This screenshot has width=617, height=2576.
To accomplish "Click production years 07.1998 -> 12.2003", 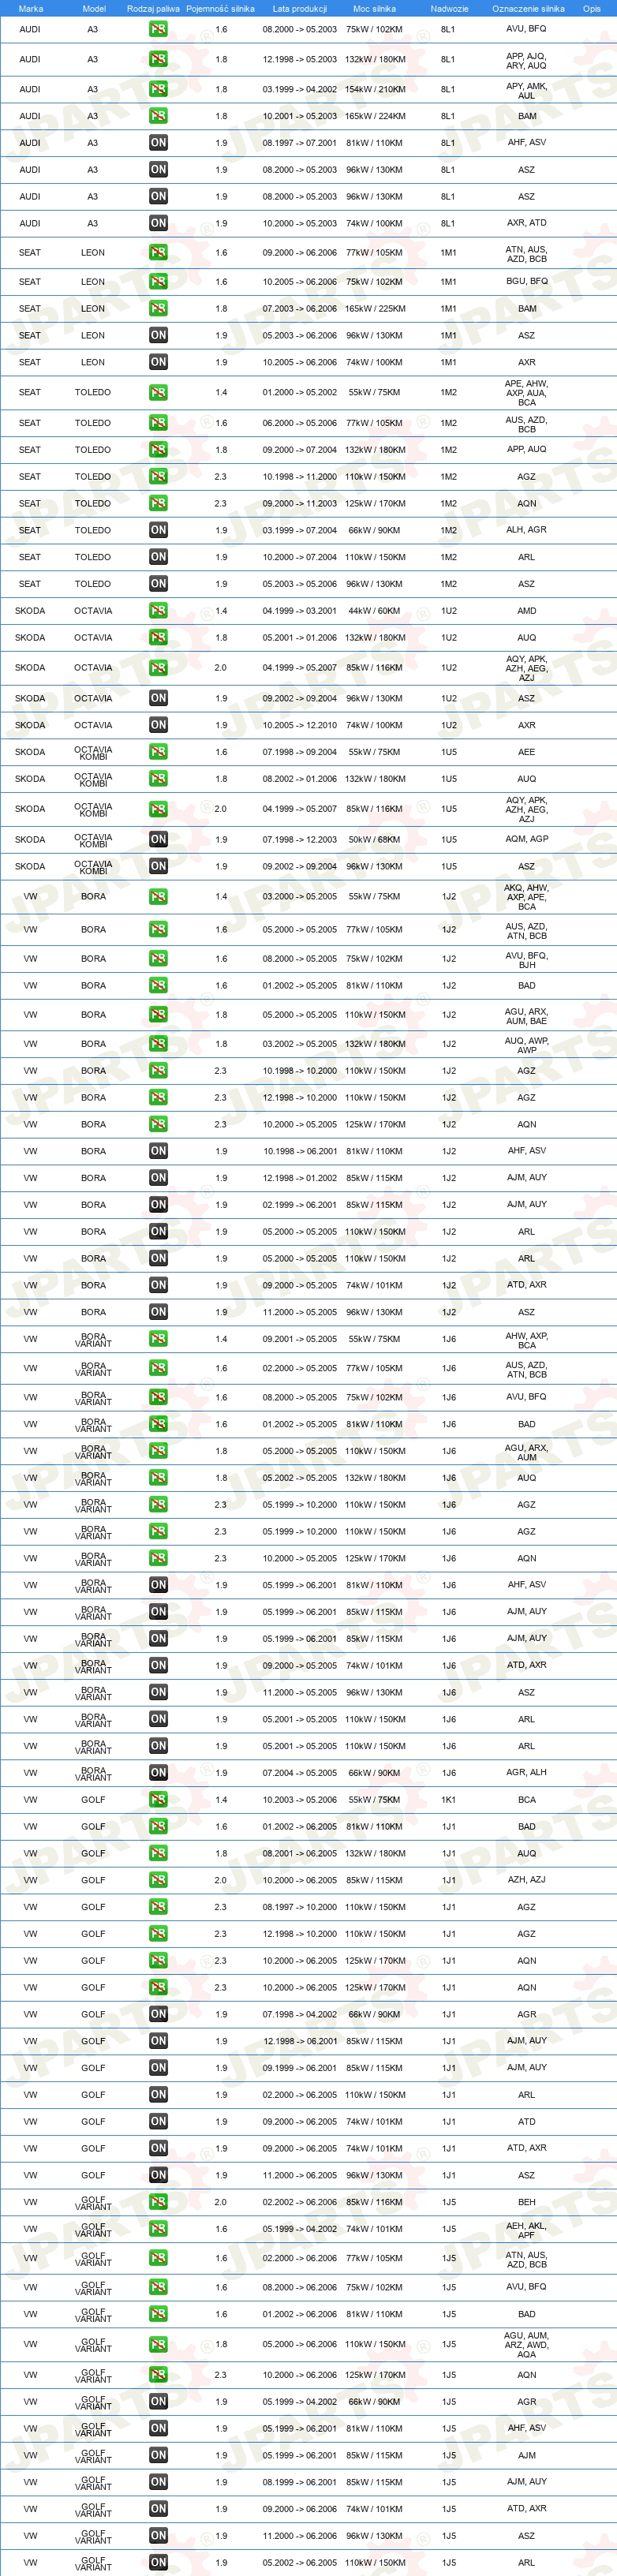I will coord(300,840).
